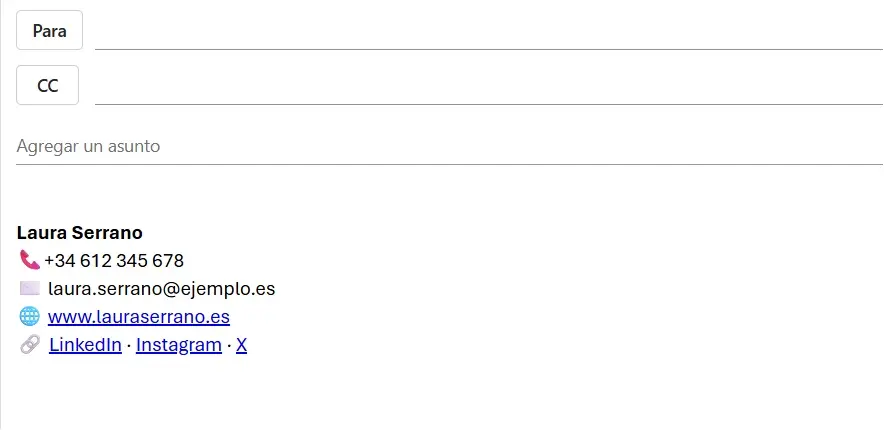Viewport: 884px width, 430px height.
Task: Click the name Laura Serrano in signature
Action: tap(80, 233)
